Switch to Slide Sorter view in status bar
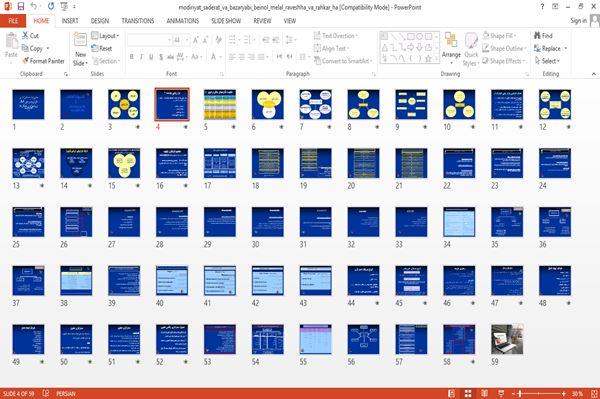600x399 pixels. coord(468,393)
